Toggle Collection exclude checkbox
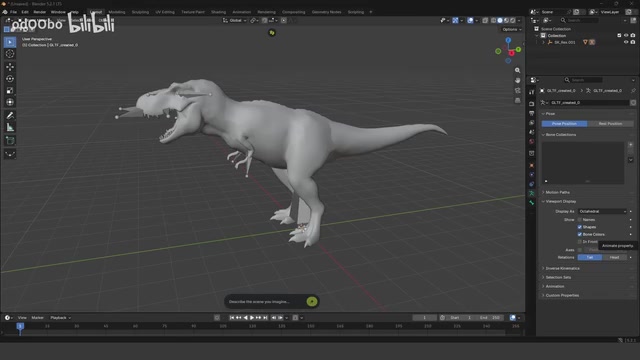The image size is (640, 360). 619,36
